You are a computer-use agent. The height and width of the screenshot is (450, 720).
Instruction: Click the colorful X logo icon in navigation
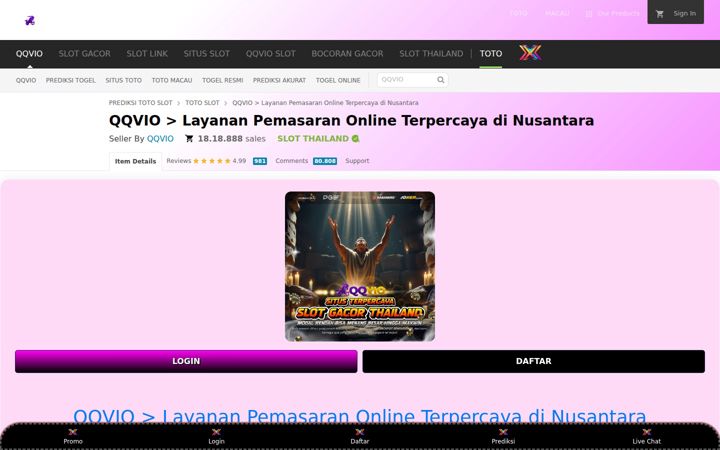tap(530, 53)
